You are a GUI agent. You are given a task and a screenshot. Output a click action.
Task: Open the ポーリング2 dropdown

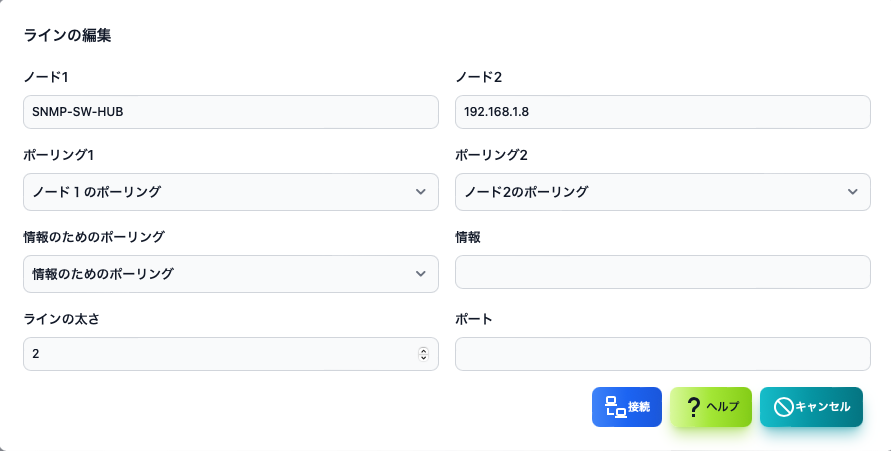click(663, 192)
